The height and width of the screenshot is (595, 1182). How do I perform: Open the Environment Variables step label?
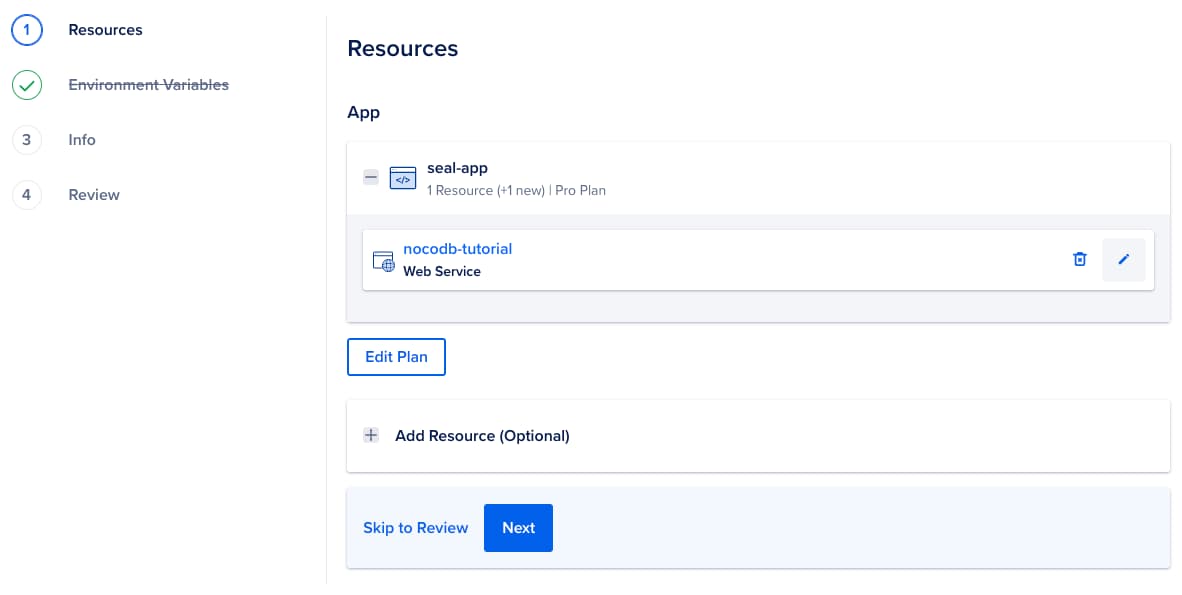point(149,85)
